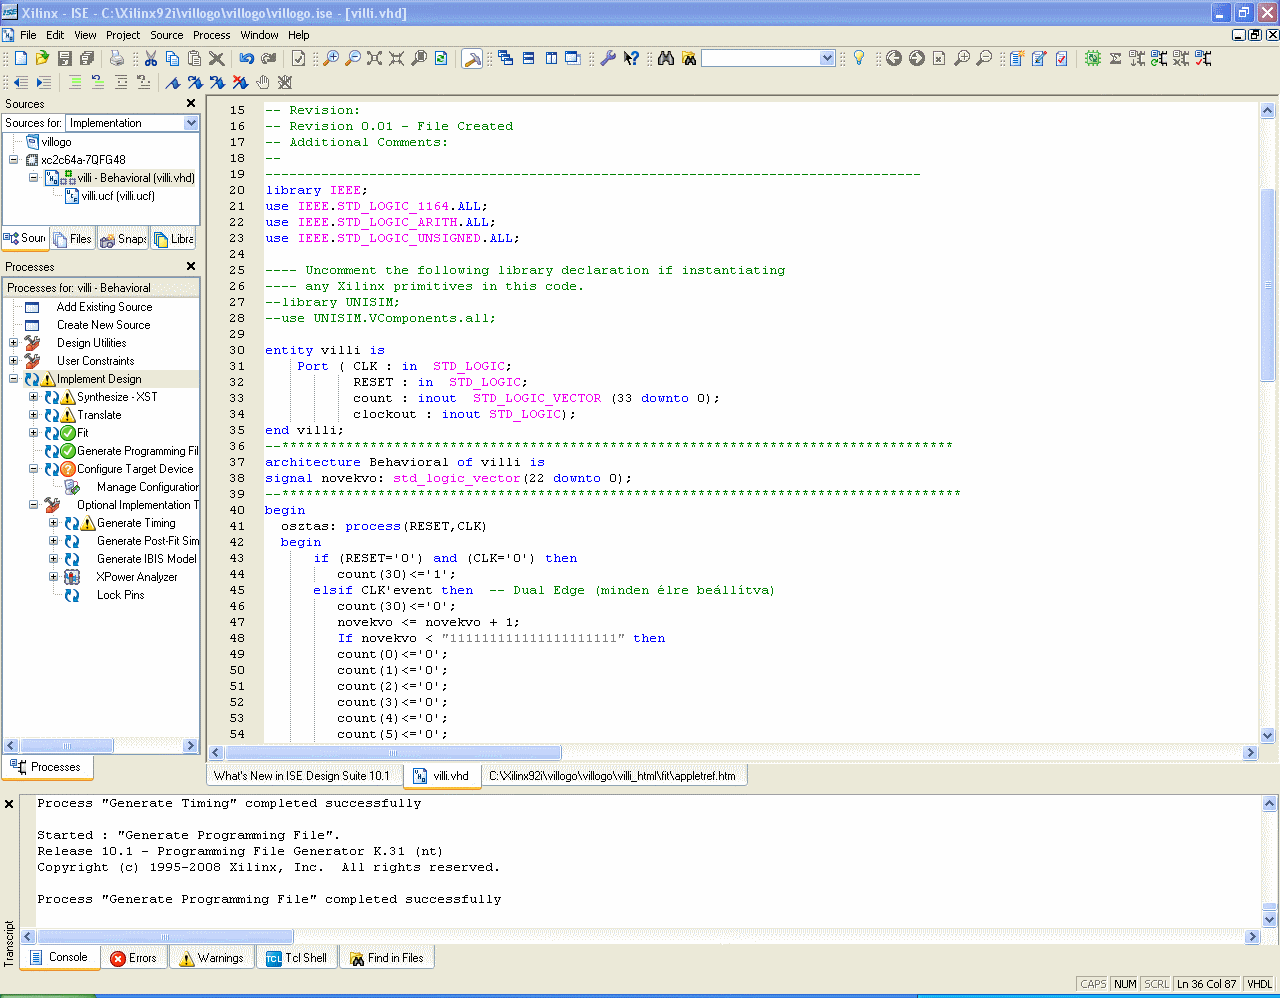Click the binoculars Find icon
Image resolution: width=1280 pixels, height=998 pixels.
click(666, 59)
